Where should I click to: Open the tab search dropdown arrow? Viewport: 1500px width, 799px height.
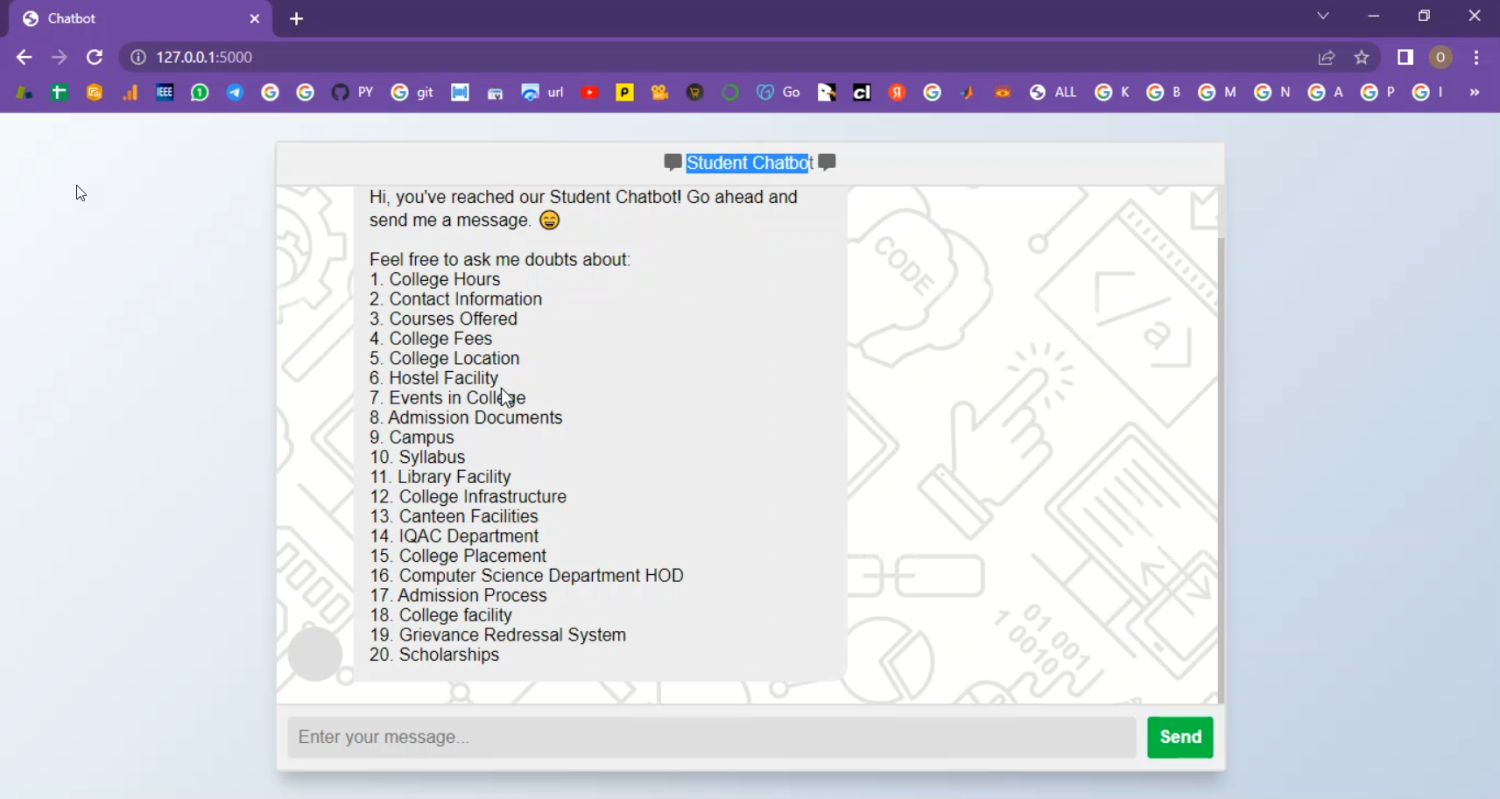[1323, 16]
